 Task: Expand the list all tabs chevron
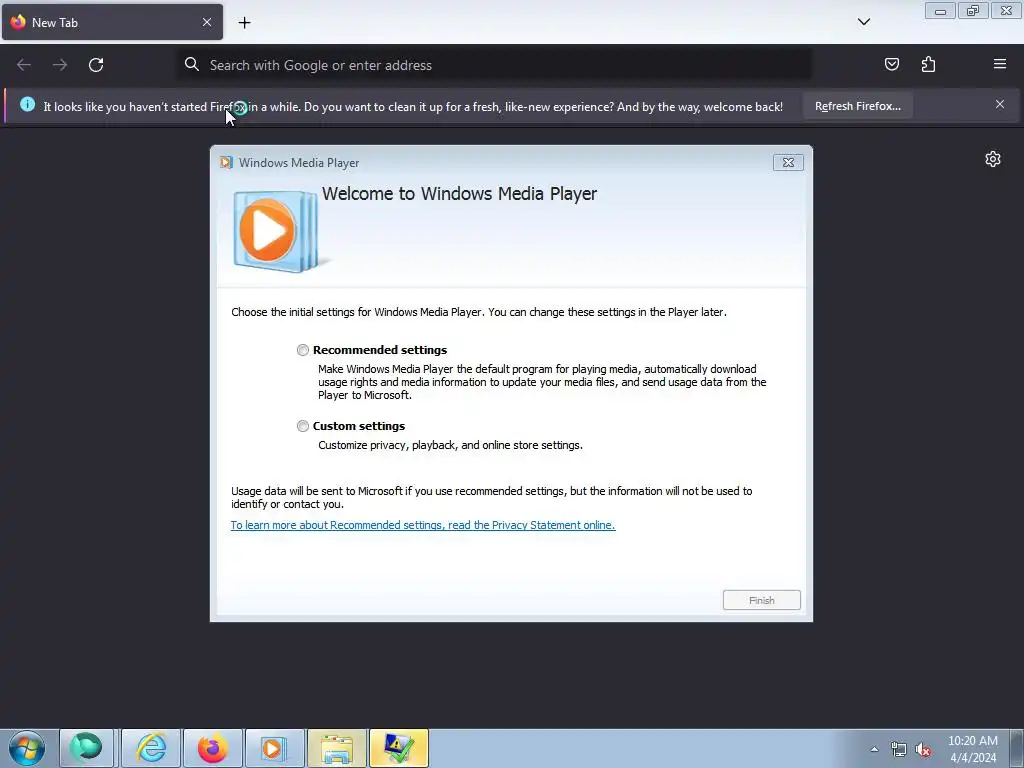click(863, 22)
